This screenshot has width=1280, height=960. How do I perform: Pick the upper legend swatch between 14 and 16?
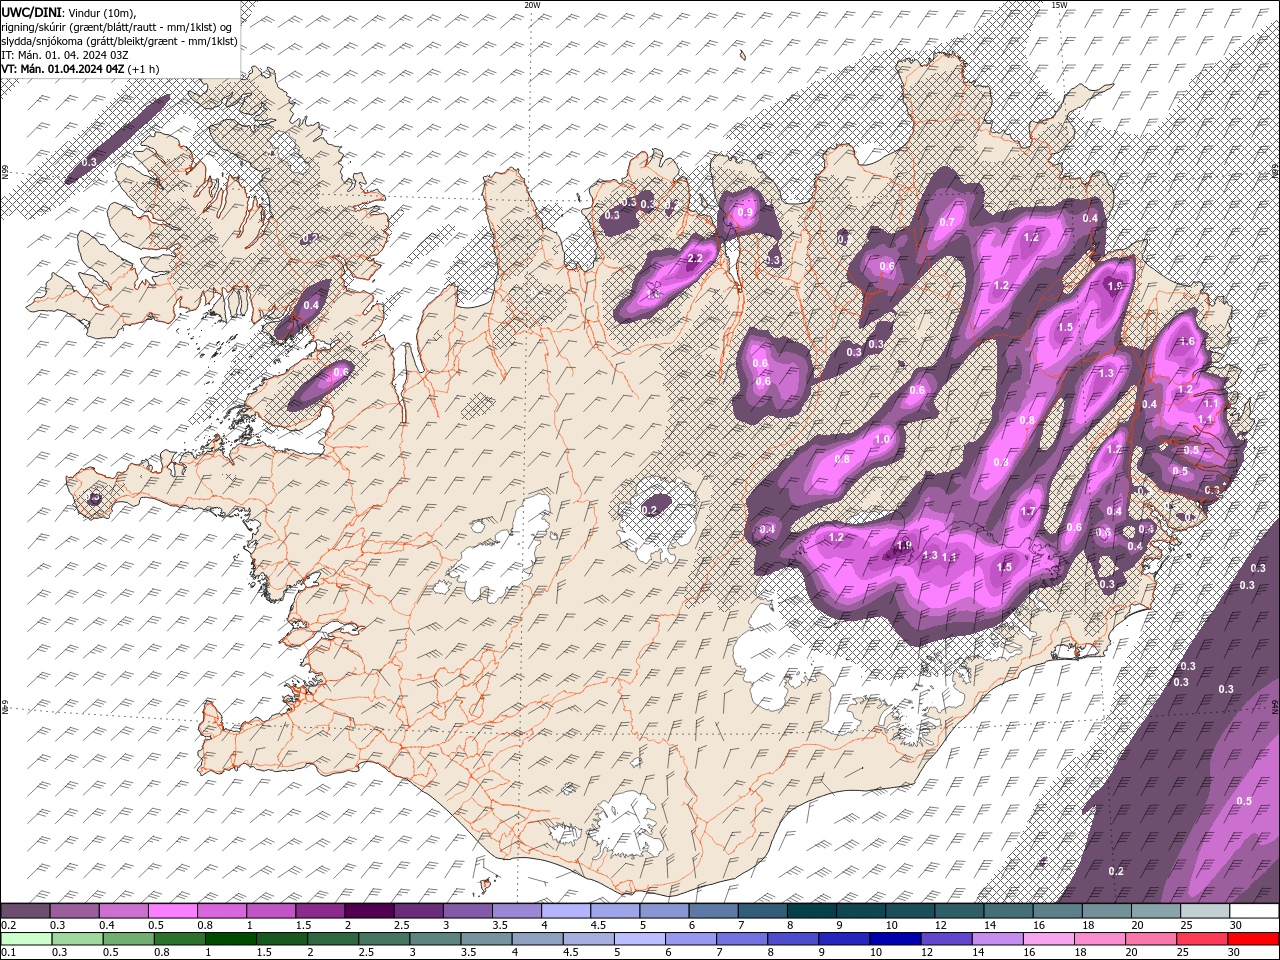point(1009,911)
